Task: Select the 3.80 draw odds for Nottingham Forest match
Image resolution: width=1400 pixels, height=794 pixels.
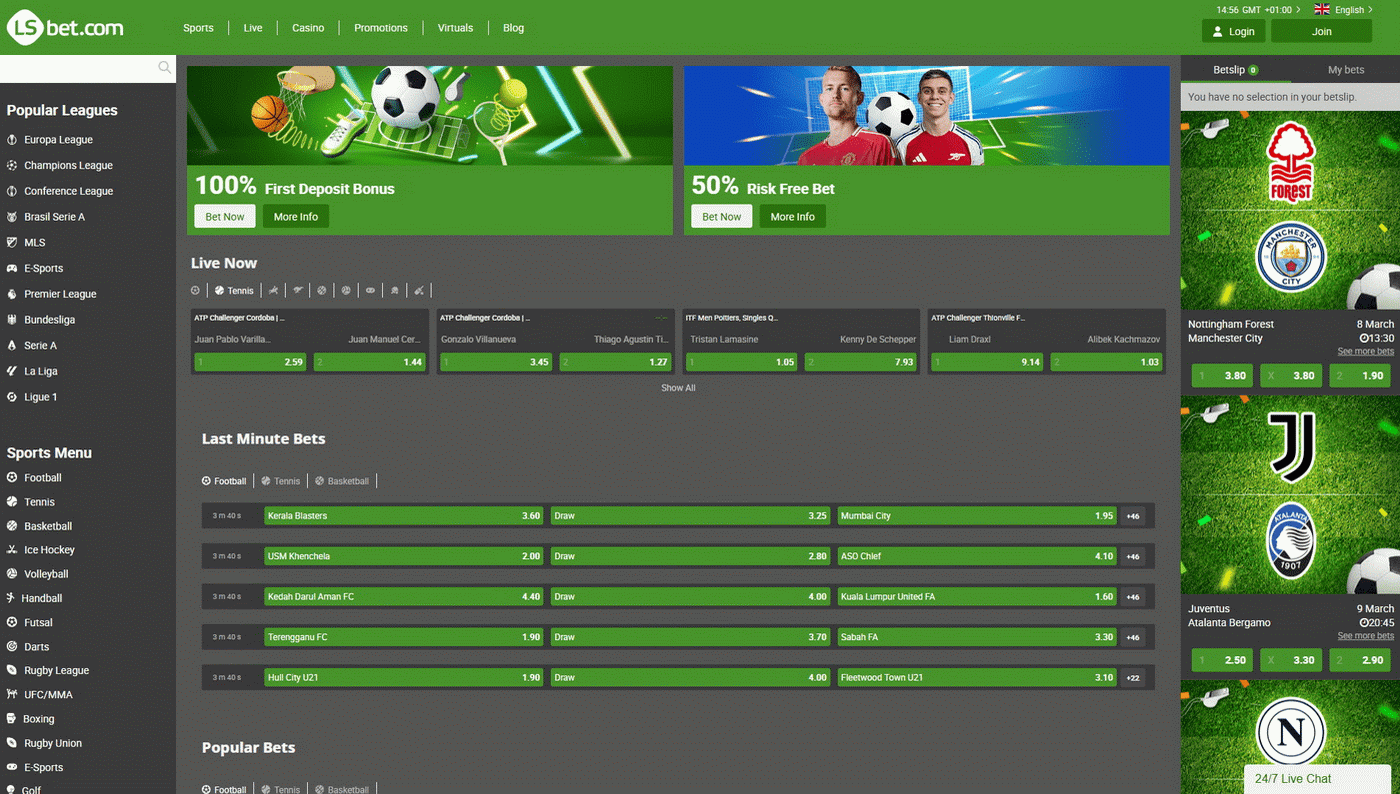Action: pos(1290,375)
